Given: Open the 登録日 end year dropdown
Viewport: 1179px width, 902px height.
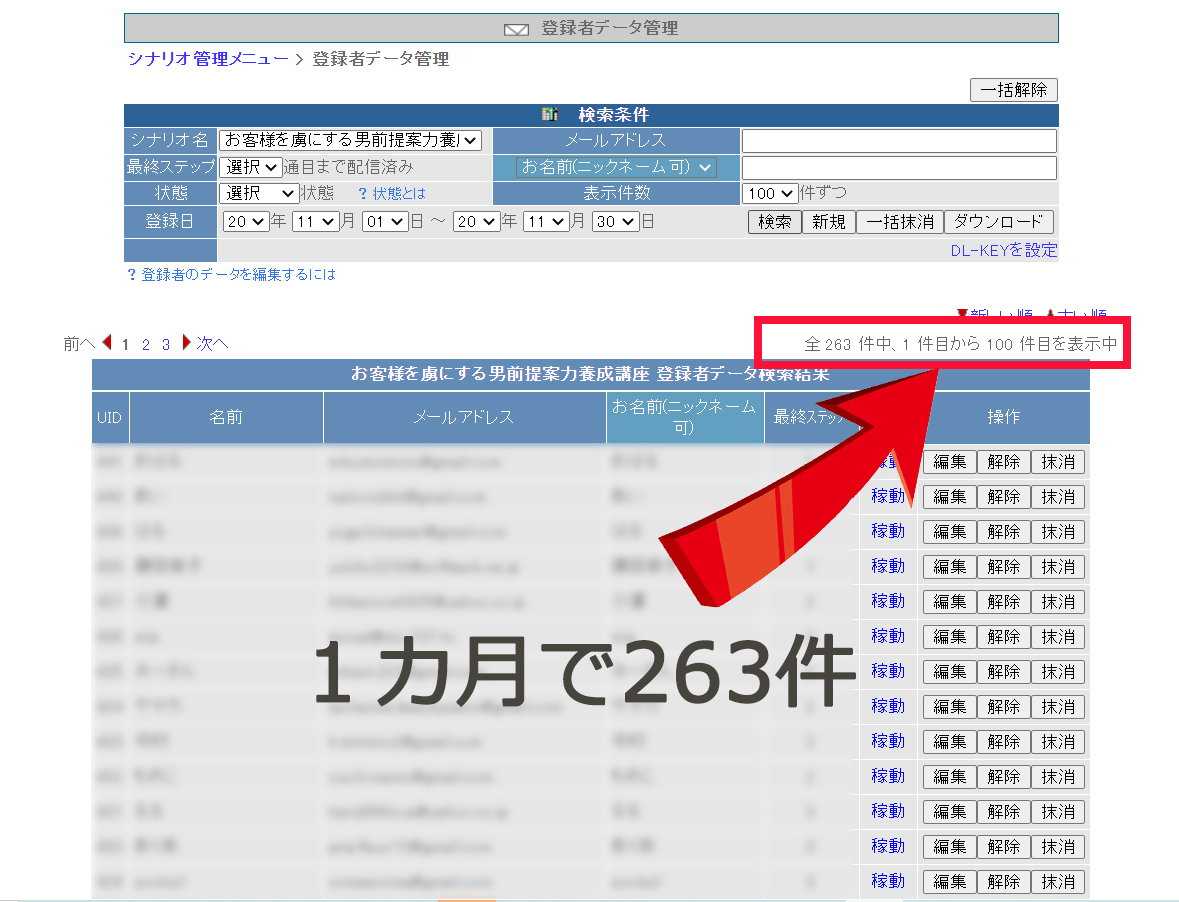Looking at the screenshot, I should (477, 222).
